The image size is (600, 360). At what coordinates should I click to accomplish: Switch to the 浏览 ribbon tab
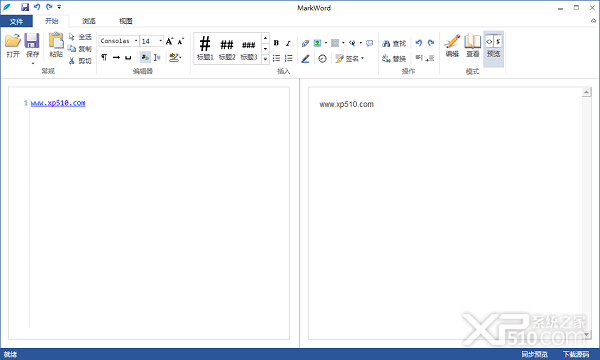(89, 21)
